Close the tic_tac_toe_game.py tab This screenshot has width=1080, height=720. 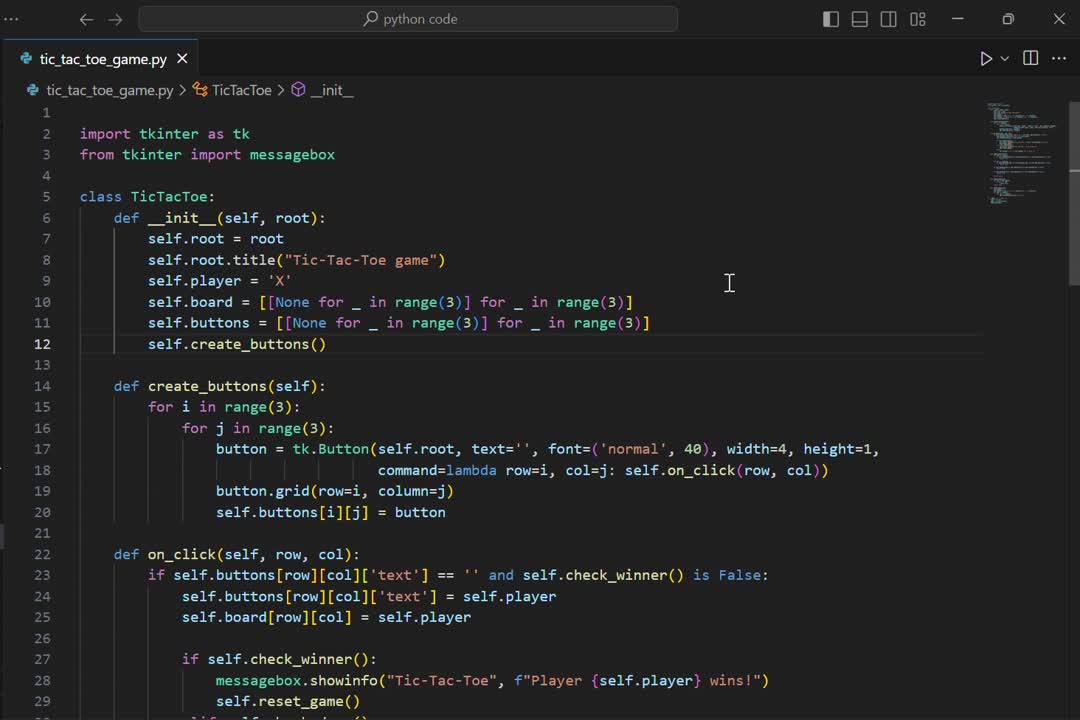click(x=182, y=59)
